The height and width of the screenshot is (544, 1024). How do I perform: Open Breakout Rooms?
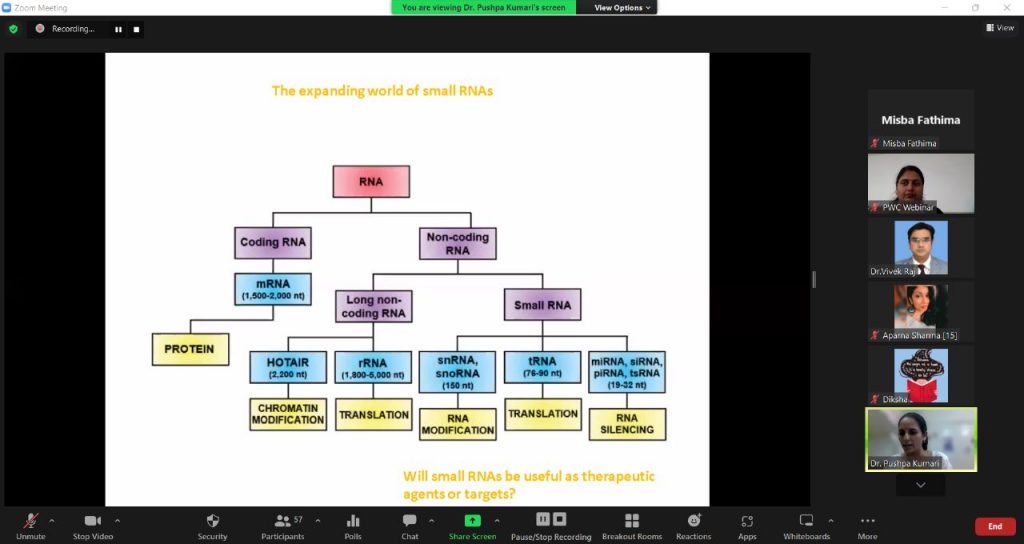click(x=632, y=522)
